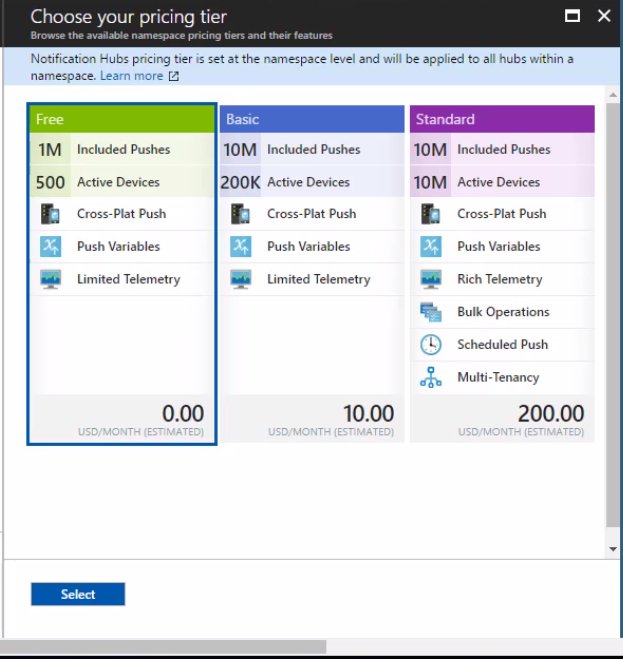Click Scheduled Push label
Viewport: 623px width, 659px height.
(x=503, y=345)
